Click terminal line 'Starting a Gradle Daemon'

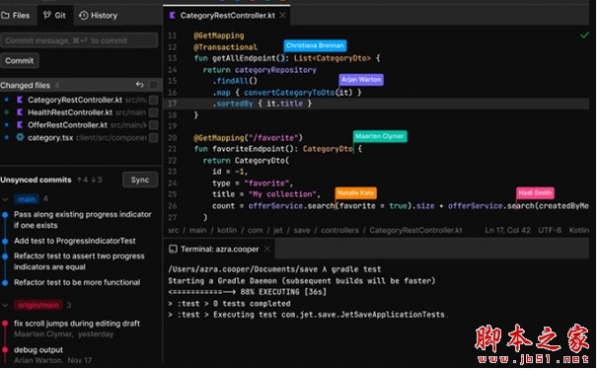point(302,281)
